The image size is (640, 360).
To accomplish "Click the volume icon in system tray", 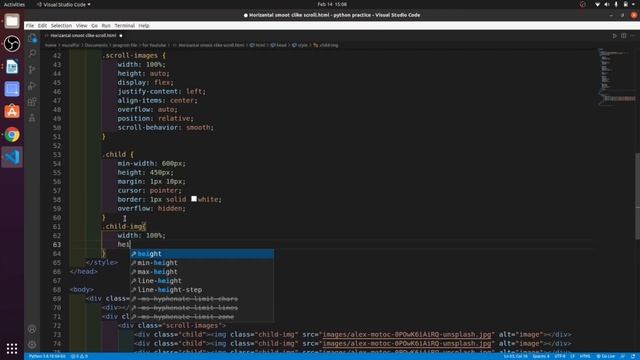I will (x=607, y=4).
